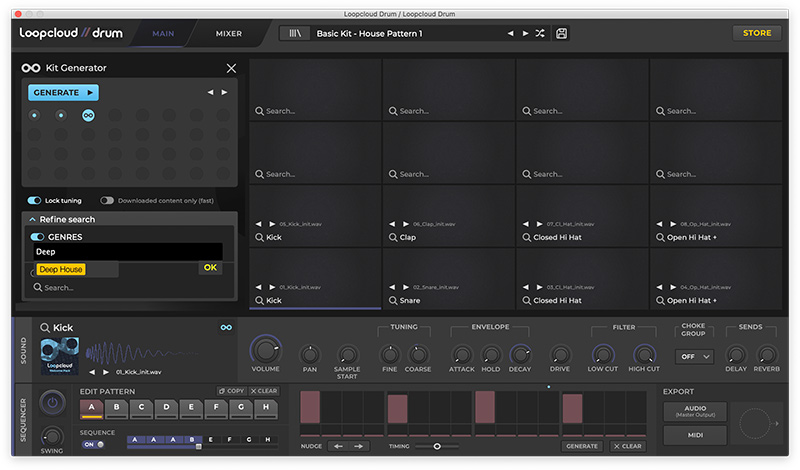Next sample on 06_Clap_init.wav pad
Viewport: 800px width, 470px height.
click(x=406, y=224)
